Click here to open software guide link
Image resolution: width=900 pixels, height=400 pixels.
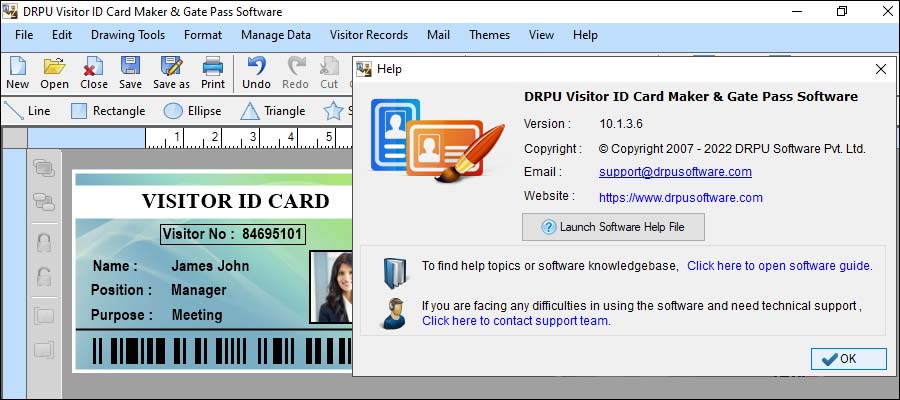(x=779, y=266)
